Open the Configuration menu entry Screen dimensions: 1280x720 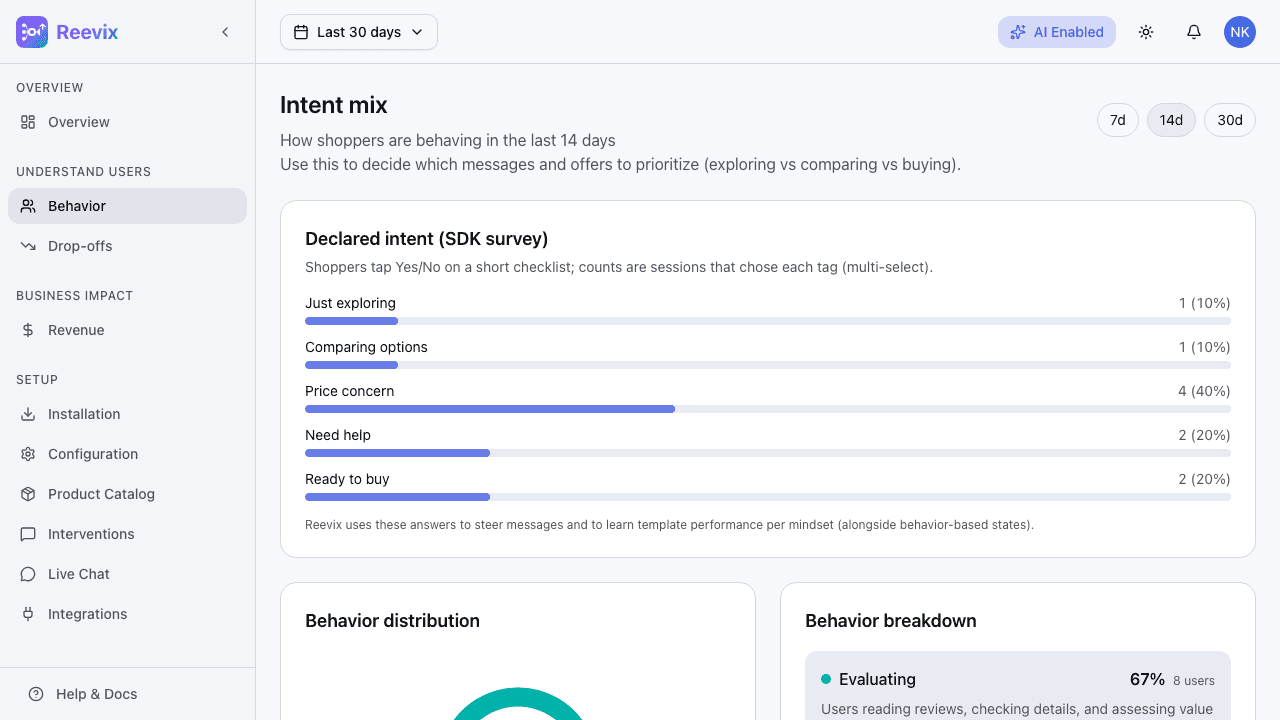[x=93, y=453]
